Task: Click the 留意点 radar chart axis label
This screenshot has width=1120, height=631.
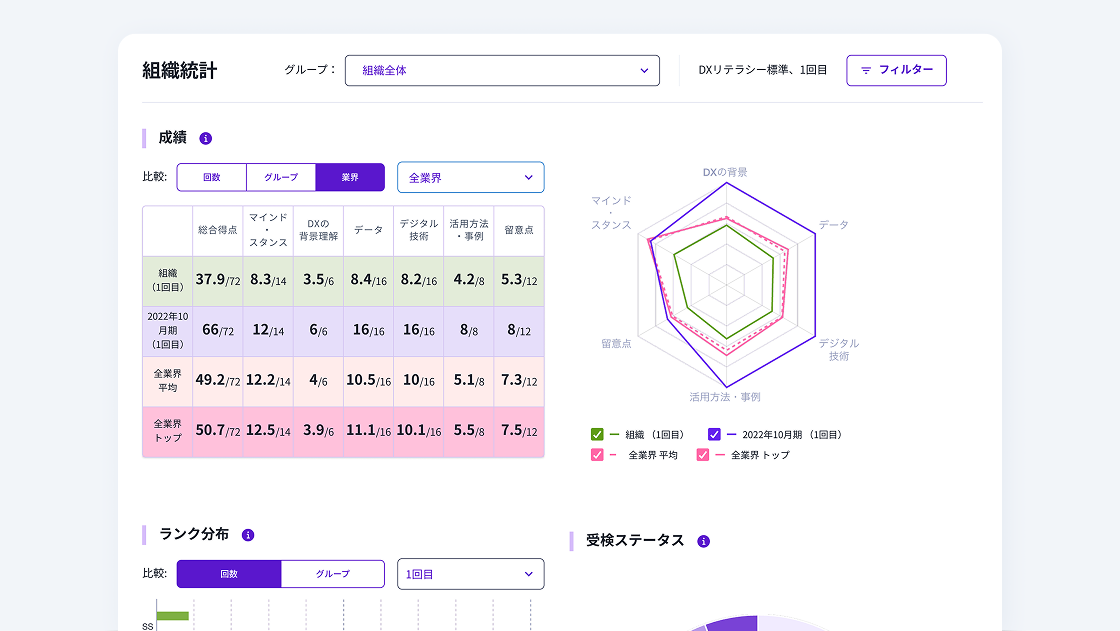Action: click(x=616, y=344)
